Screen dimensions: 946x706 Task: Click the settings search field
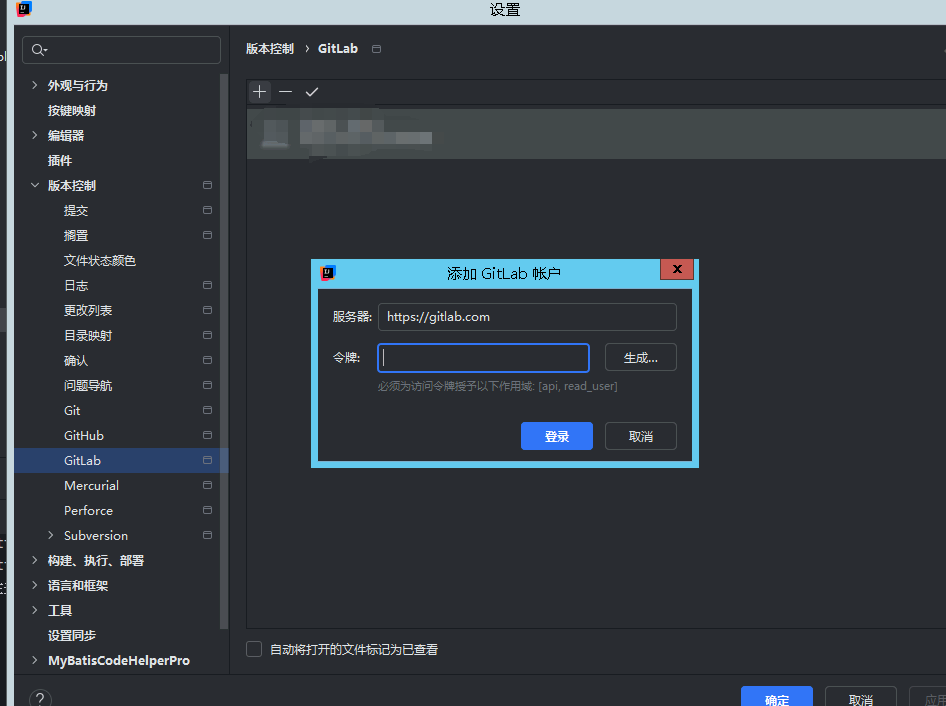tap(121, 50)
